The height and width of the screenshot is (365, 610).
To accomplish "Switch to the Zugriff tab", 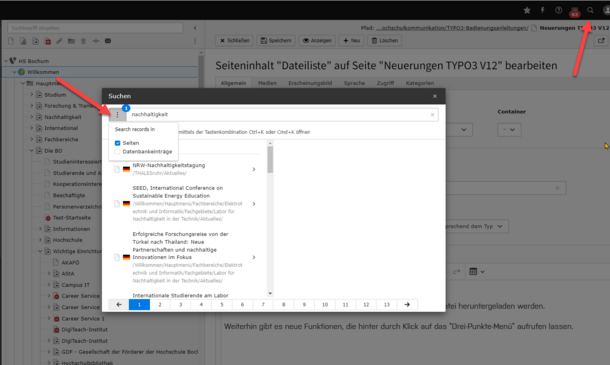I will pyautogui.click(x=385, y=83).
